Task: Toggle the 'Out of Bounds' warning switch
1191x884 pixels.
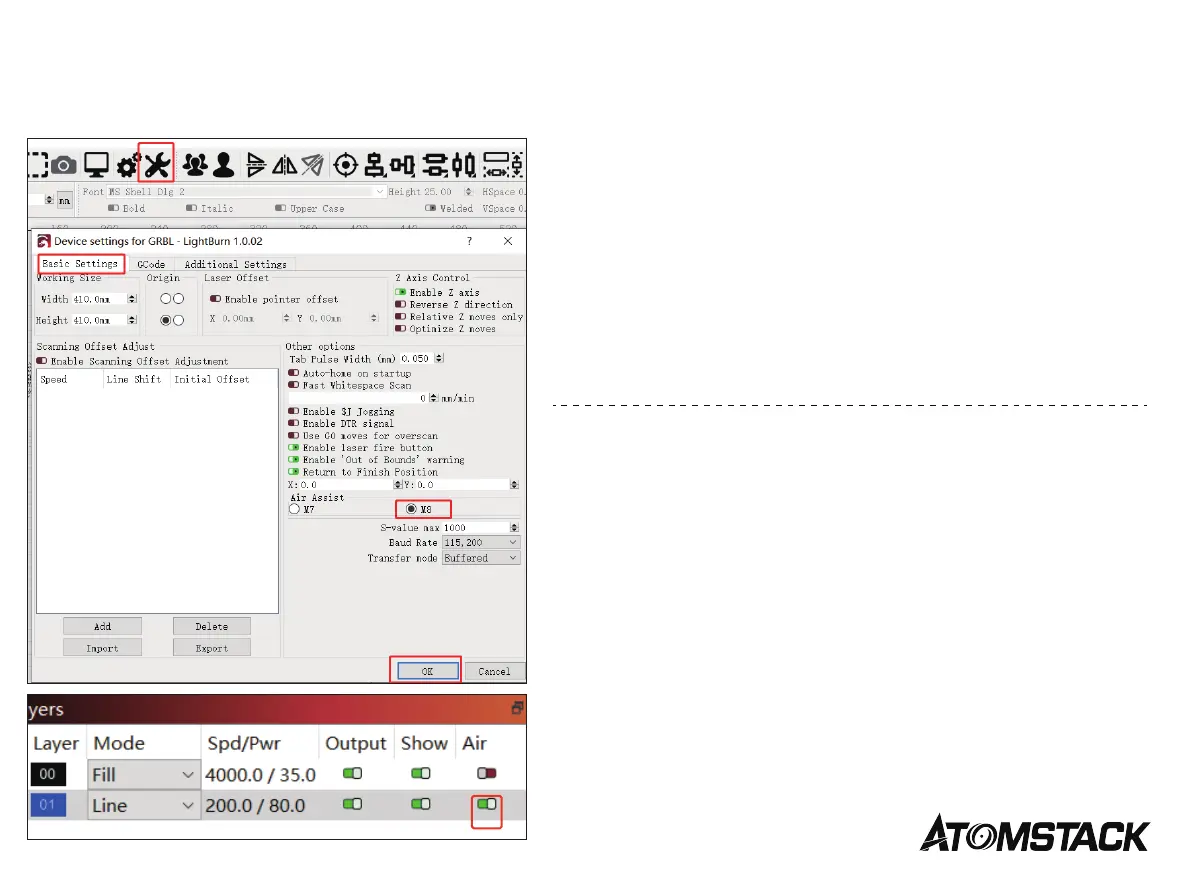Action: coord(294,460)
